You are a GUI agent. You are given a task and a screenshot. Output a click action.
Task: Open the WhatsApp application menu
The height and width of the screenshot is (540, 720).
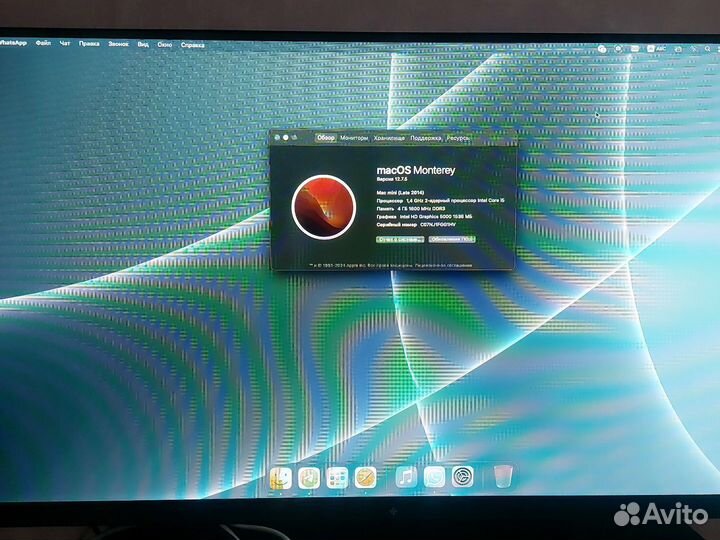tap(13, 42)
